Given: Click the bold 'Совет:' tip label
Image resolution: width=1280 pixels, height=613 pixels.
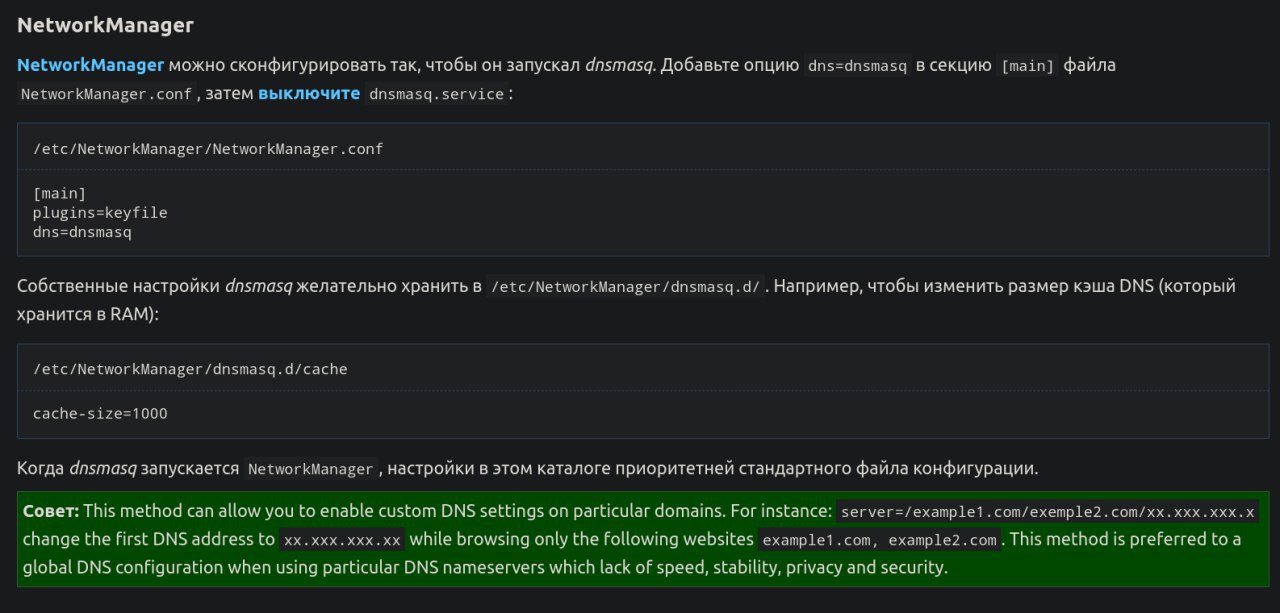Looking at the screenshot, I should click(x=51, y=511).
